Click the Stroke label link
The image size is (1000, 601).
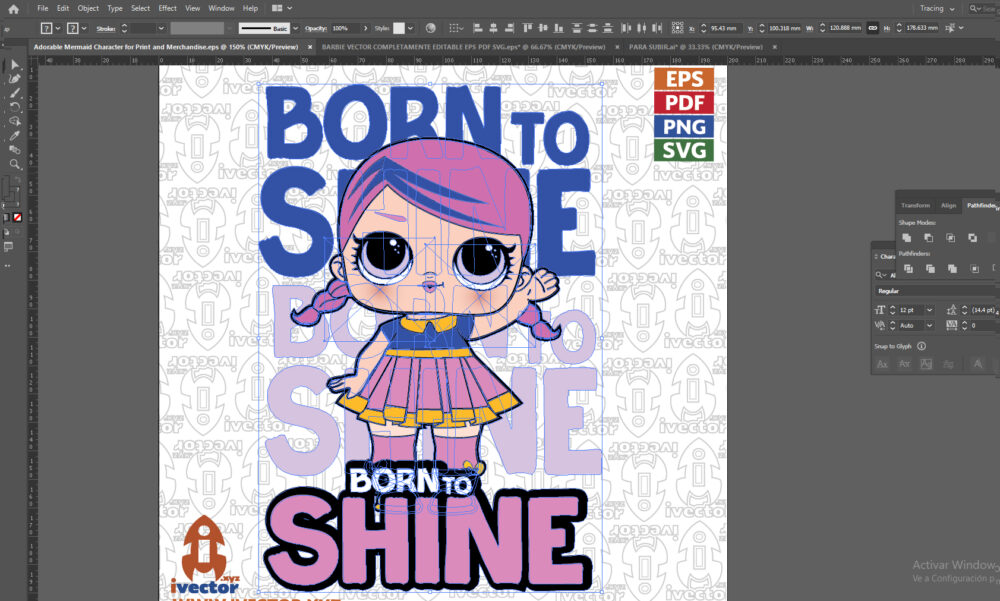(106, 29)
